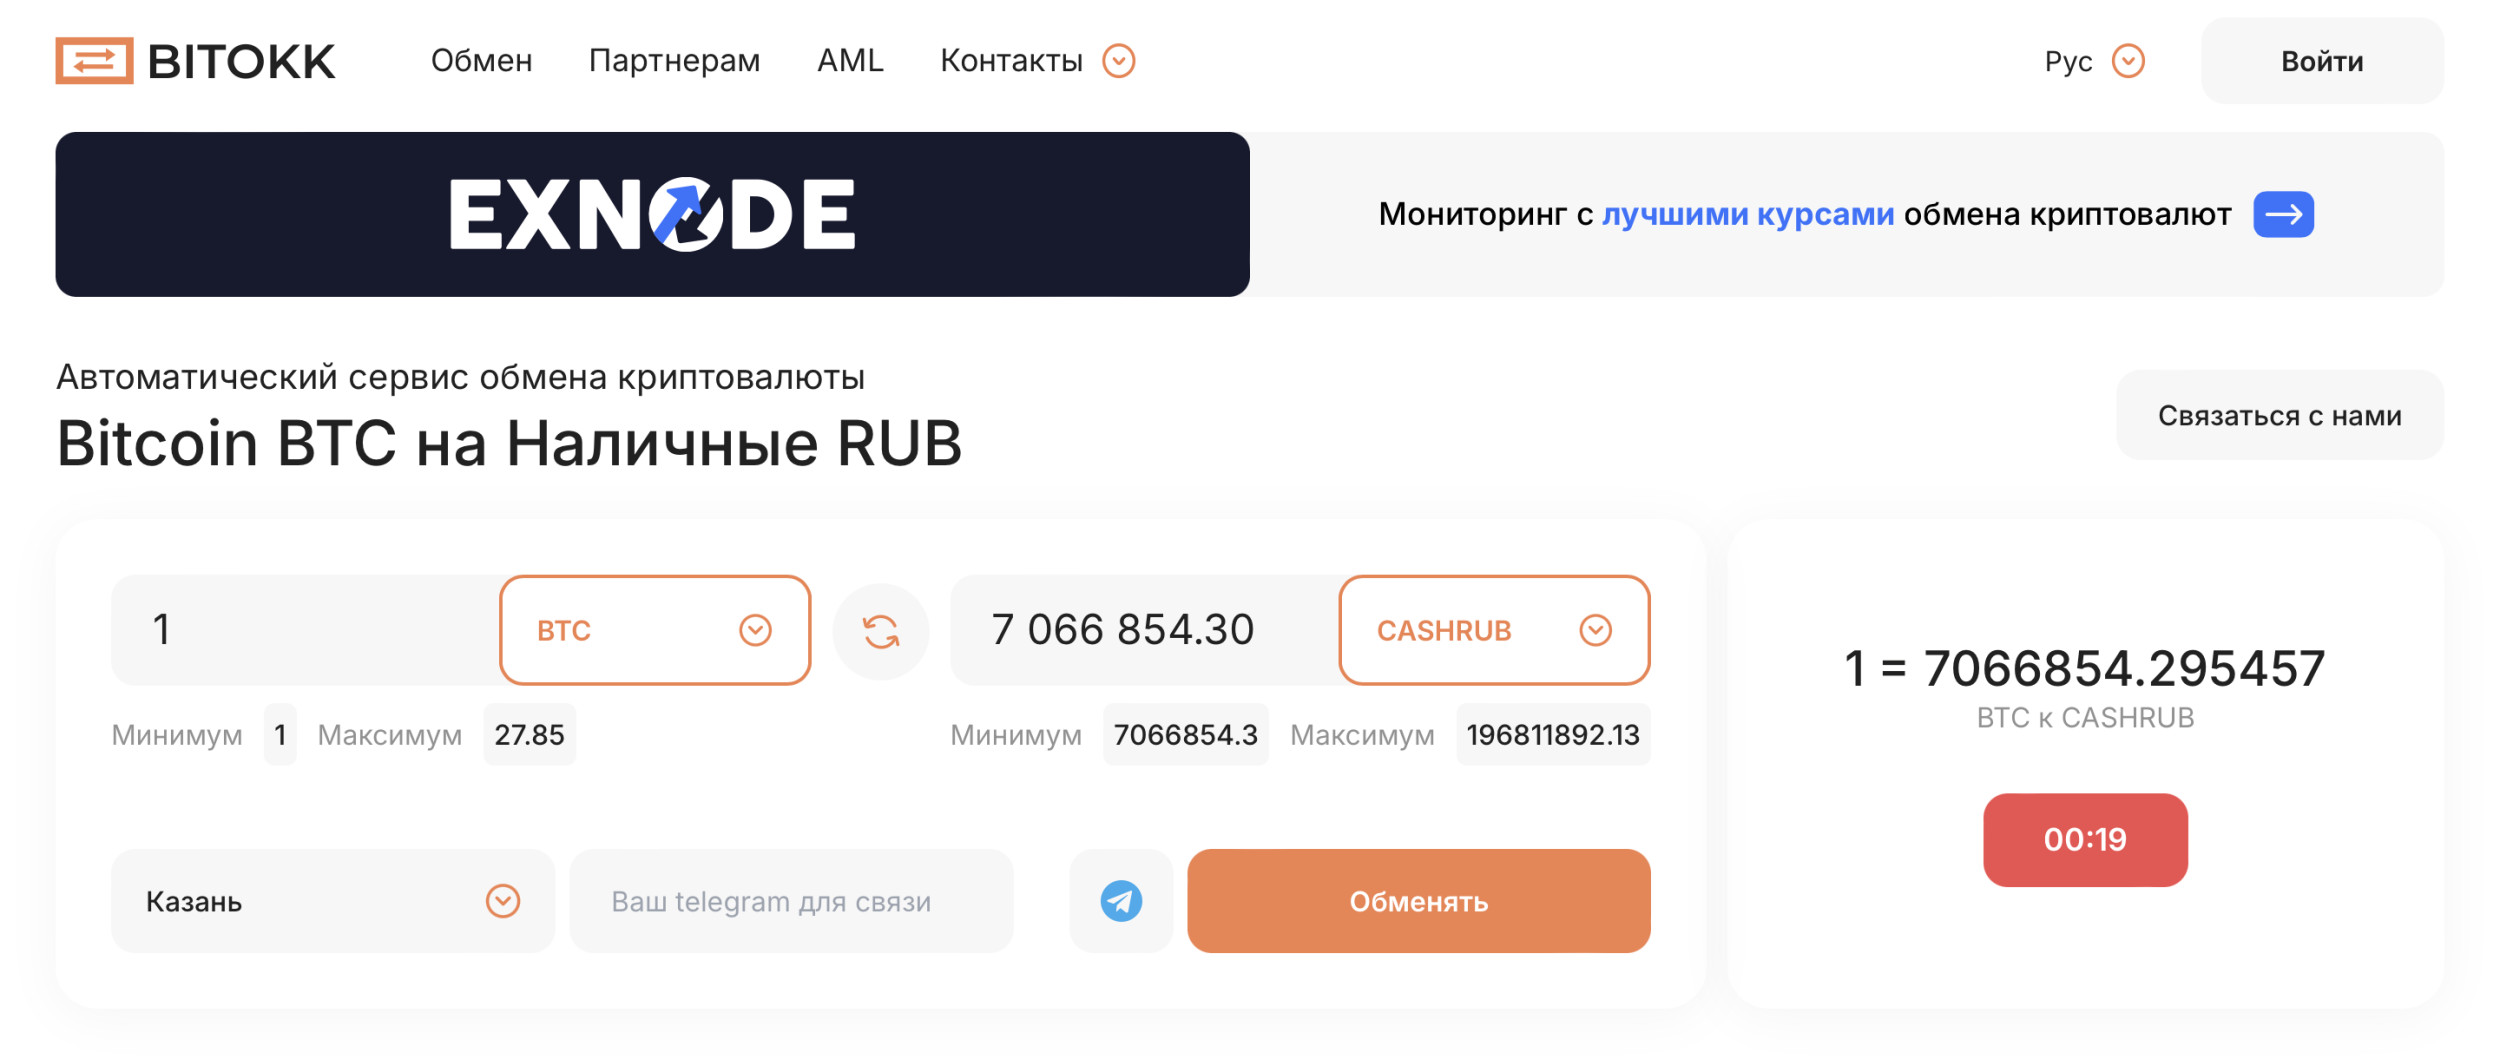Viewport: 2500px width, 1059px height.
Task: Click the blue arrow on Exnode banner
Action: 2283,214
